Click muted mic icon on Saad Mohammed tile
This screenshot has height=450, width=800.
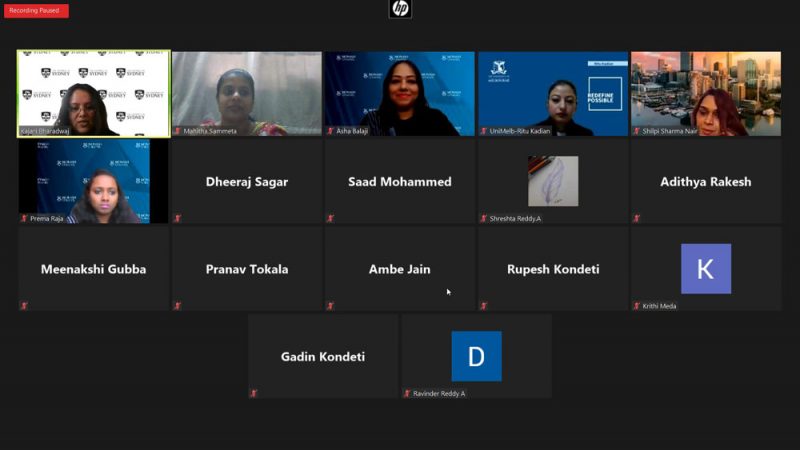click(331, 218)
